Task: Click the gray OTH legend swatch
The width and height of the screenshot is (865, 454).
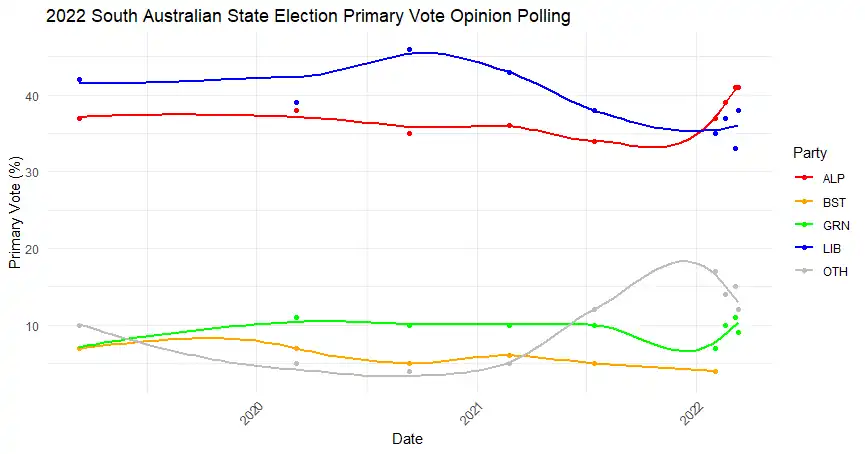Action: (x=802, y=271)
